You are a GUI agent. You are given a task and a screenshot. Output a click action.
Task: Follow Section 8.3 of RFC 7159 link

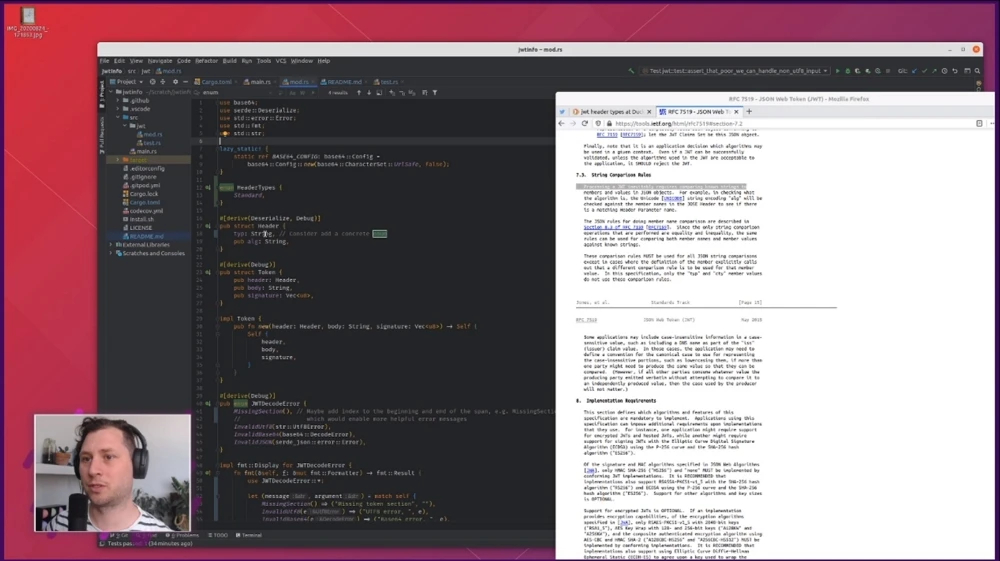point(614,227)
